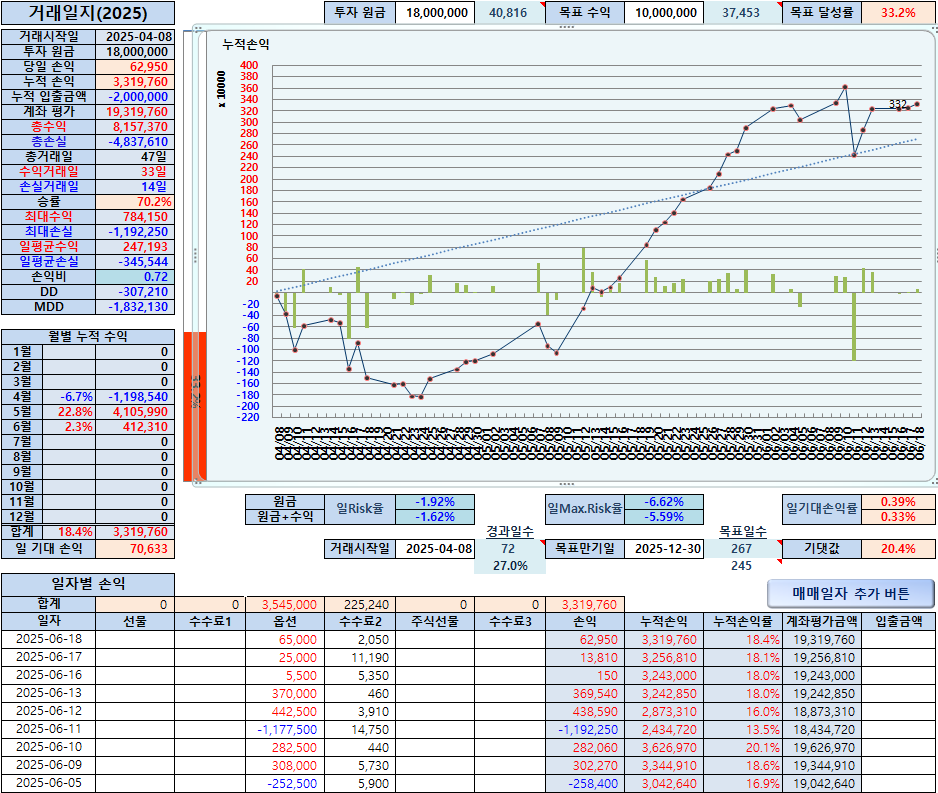Image resolution: width=938 pixels, height=793 pixels.
Task: Click the MDD value -1,832,130
Action: coord(135,307)
